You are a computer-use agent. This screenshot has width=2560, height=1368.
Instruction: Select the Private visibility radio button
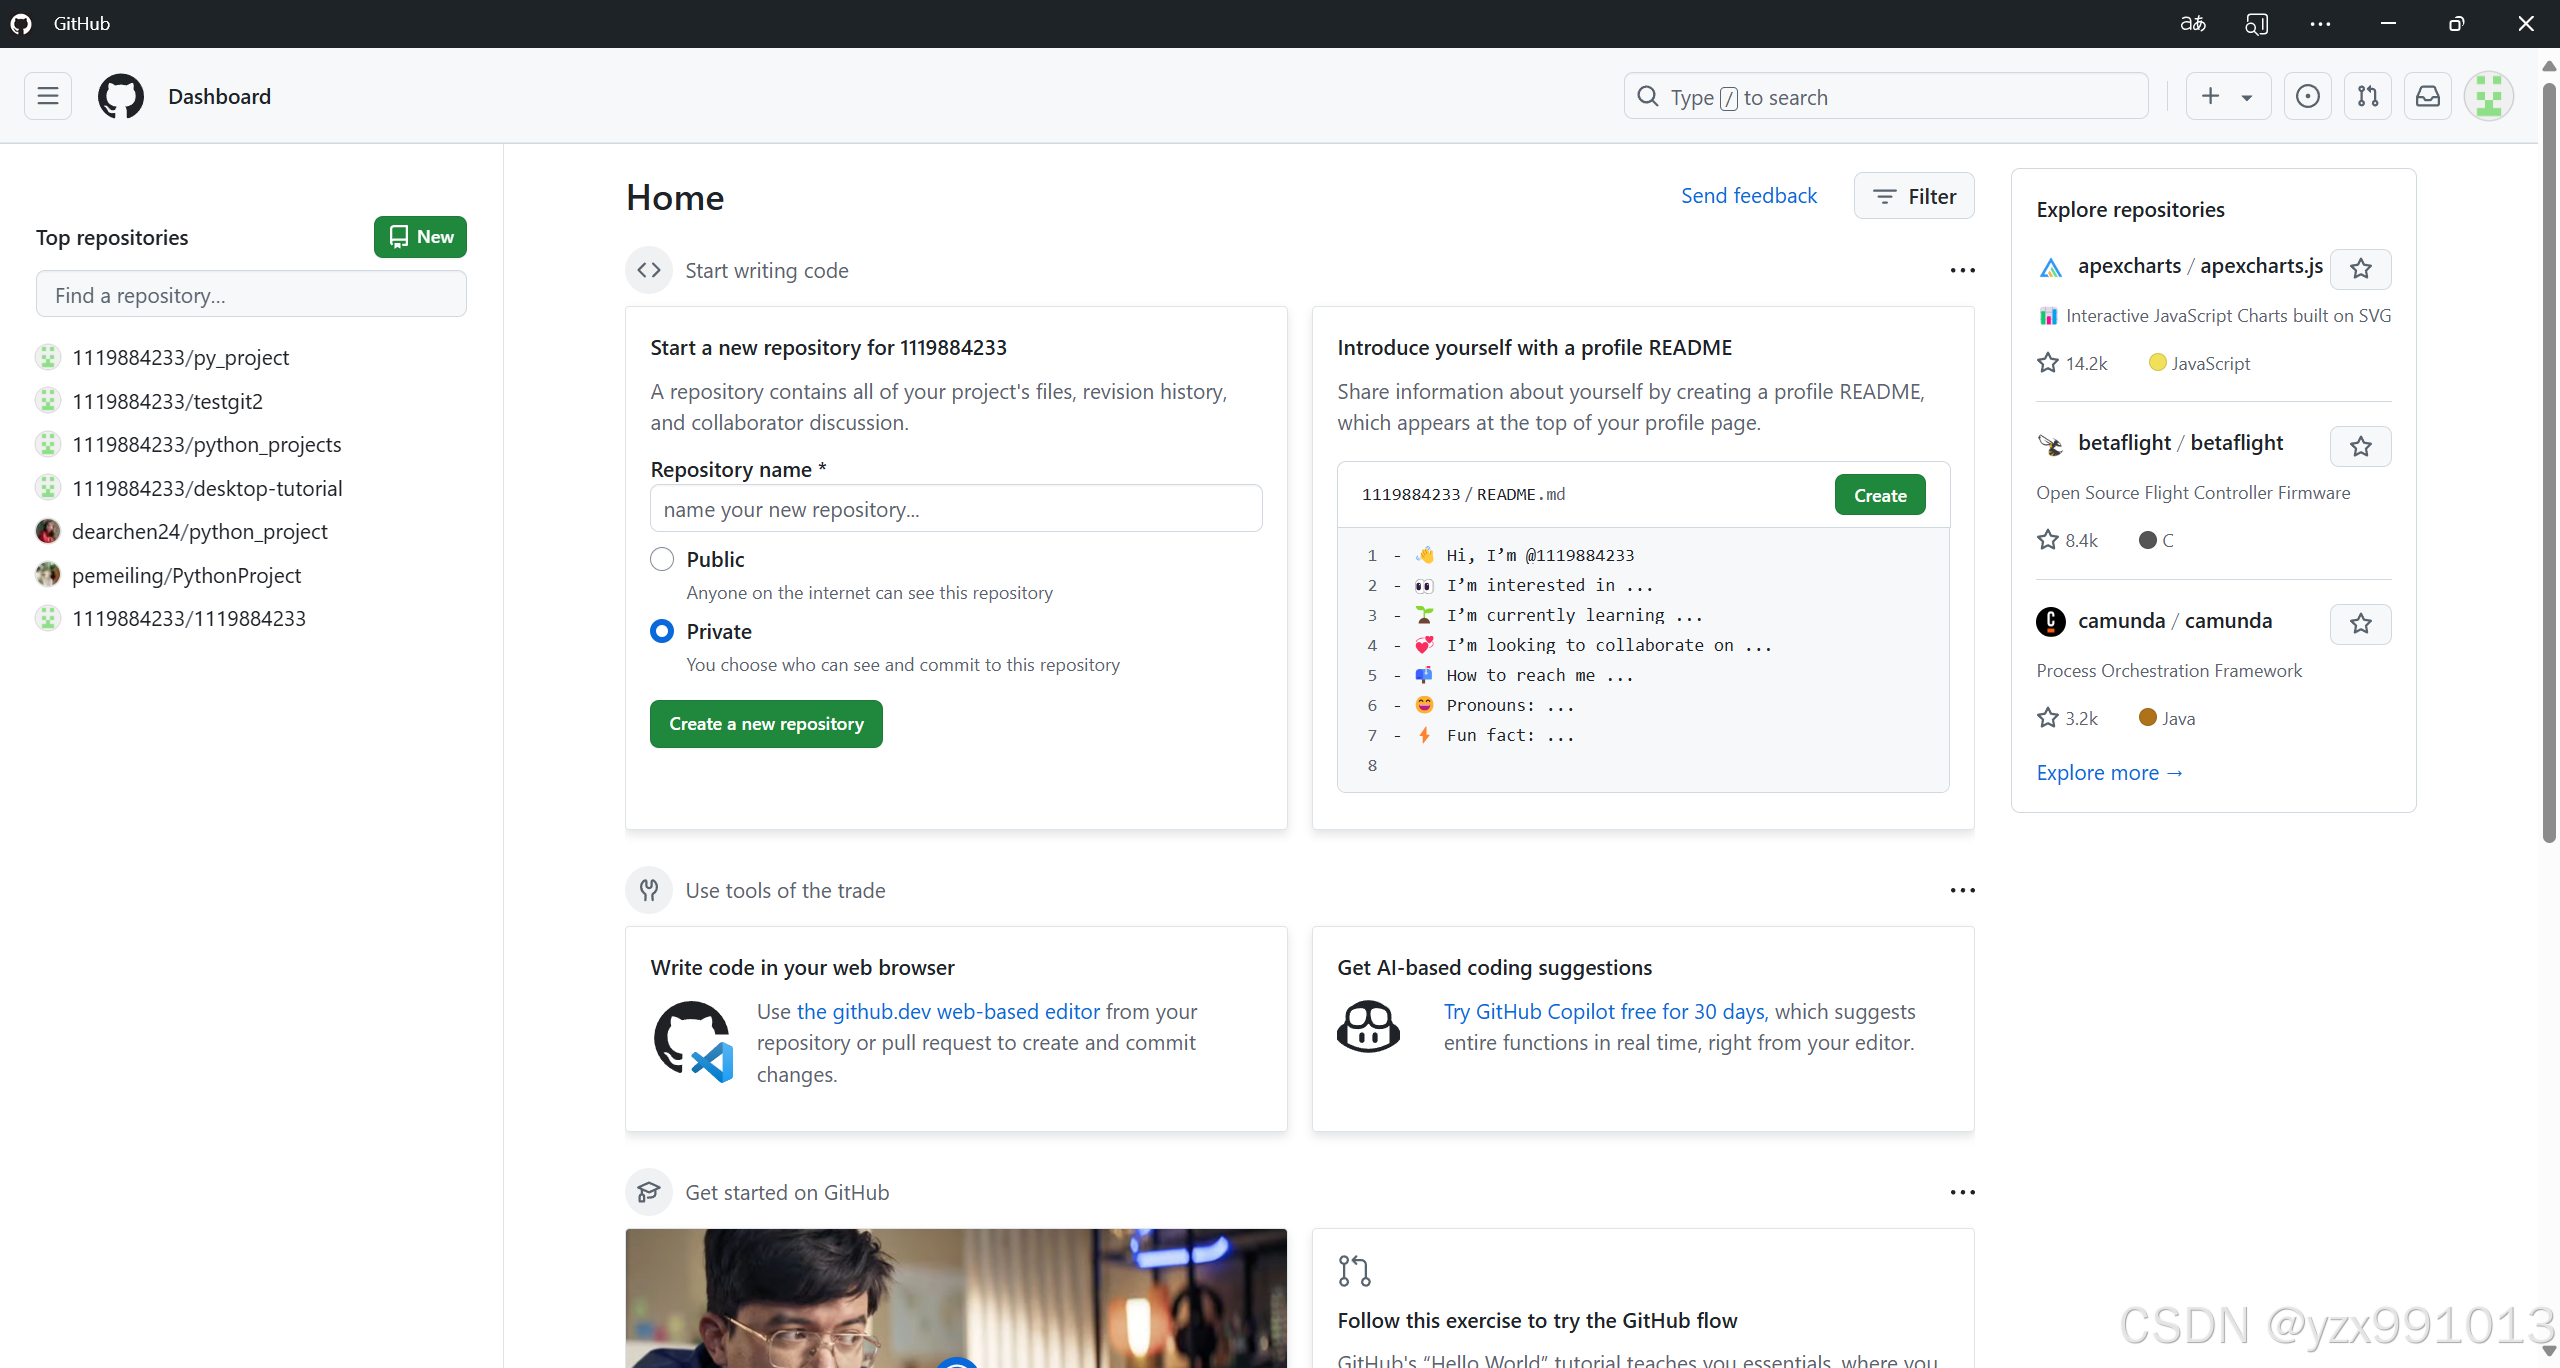pos(662,631)
